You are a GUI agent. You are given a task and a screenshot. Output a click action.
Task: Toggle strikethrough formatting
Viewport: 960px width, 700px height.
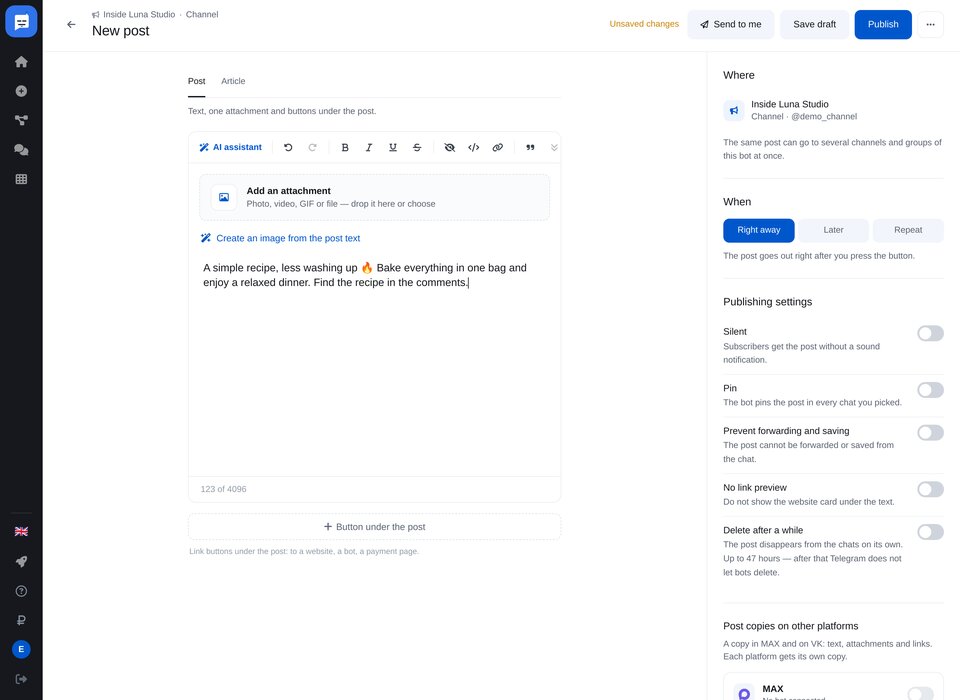click(x=417, y=148)
